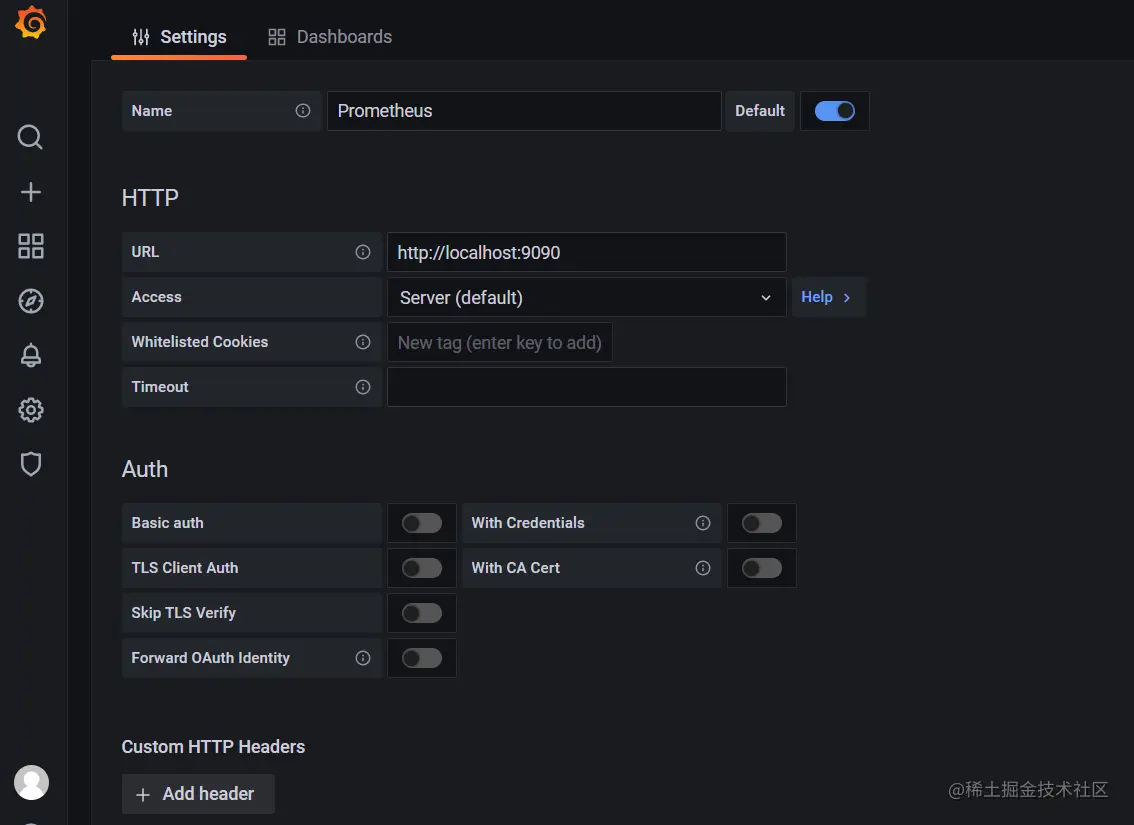This screenshot has height=825, width=1134.
Task: Disable the Default data source toggle
Action: pyautogui.click(x=834, y=111)
